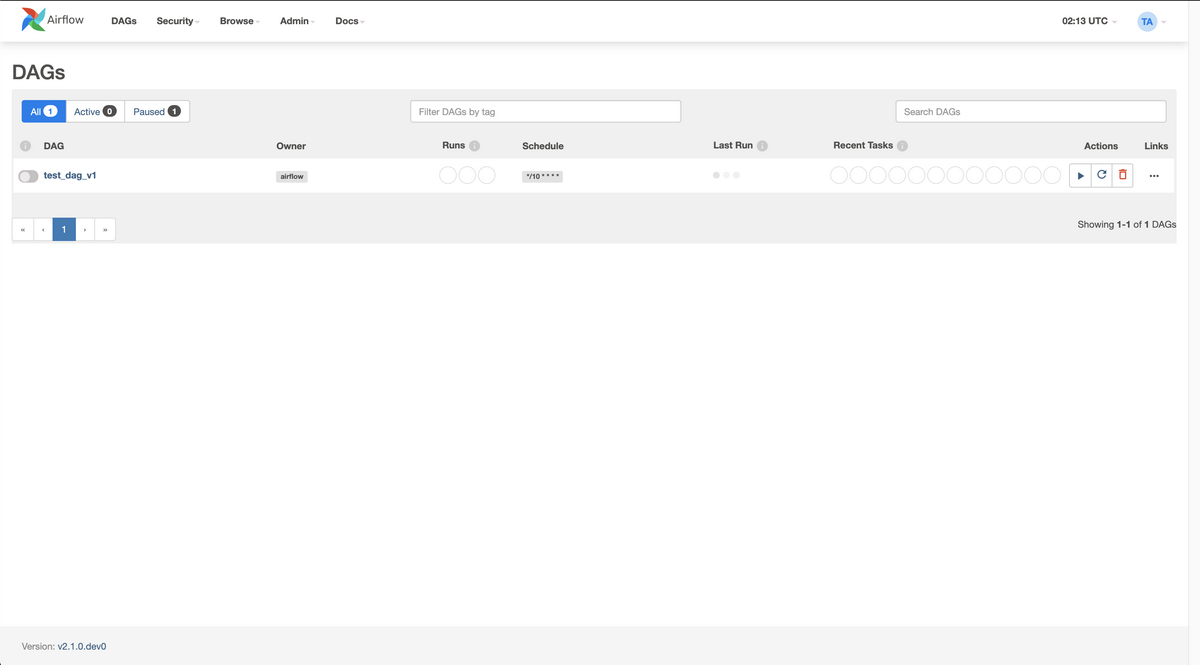The width and height of the screenshot is (1200, 665).
Task: Click the Airflow logo
Action: coord(53,20)
